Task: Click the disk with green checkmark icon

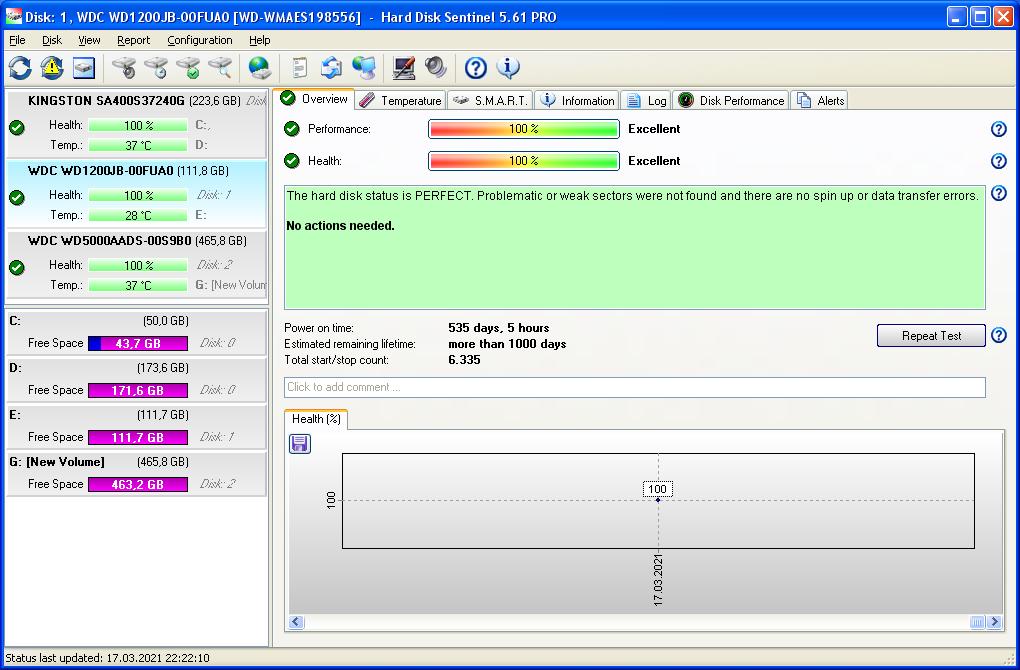Action: [x=189, y=68]
